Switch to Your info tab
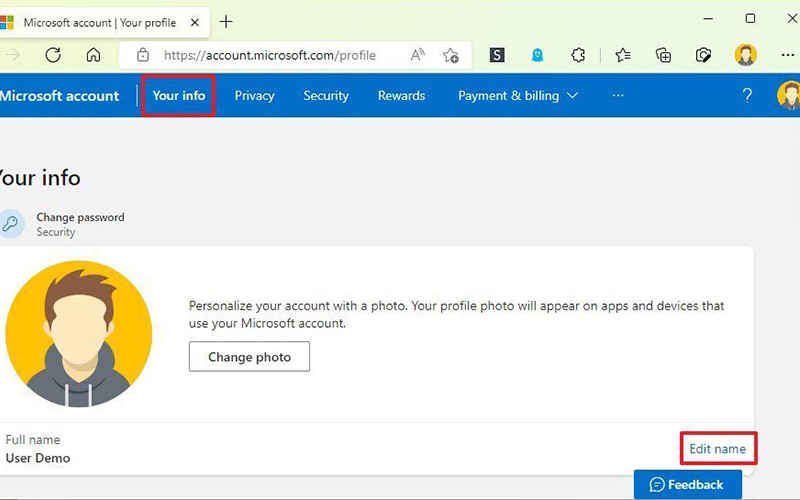The width and height of the screenshot is (800, 500). pos(179,95)
